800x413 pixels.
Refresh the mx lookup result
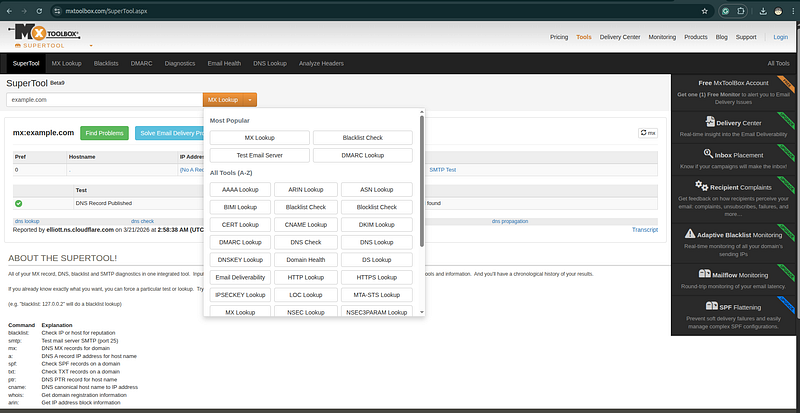[x=648, y=133]
